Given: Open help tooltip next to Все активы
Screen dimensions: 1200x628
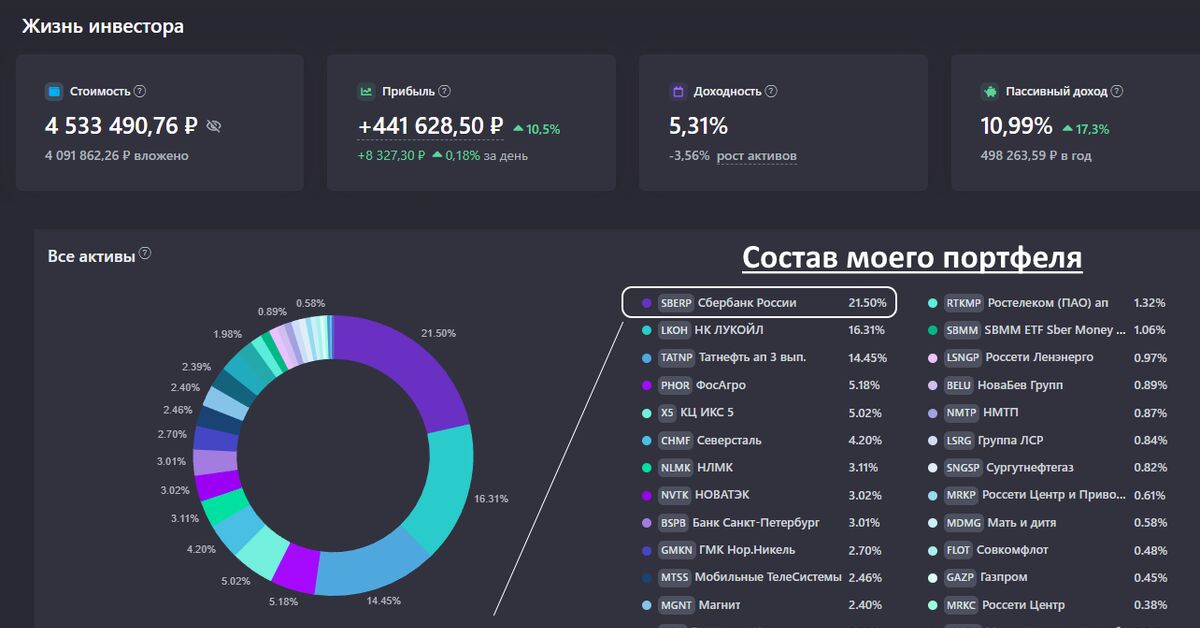Looking at the screenshot, I should (x=145, y=254).
